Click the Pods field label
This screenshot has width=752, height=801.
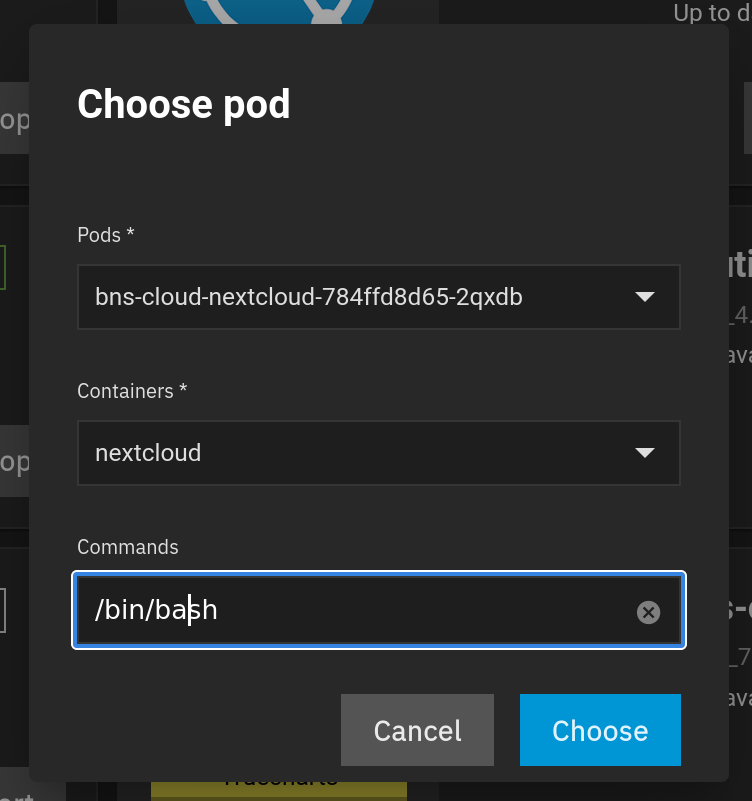click(106, 235)
